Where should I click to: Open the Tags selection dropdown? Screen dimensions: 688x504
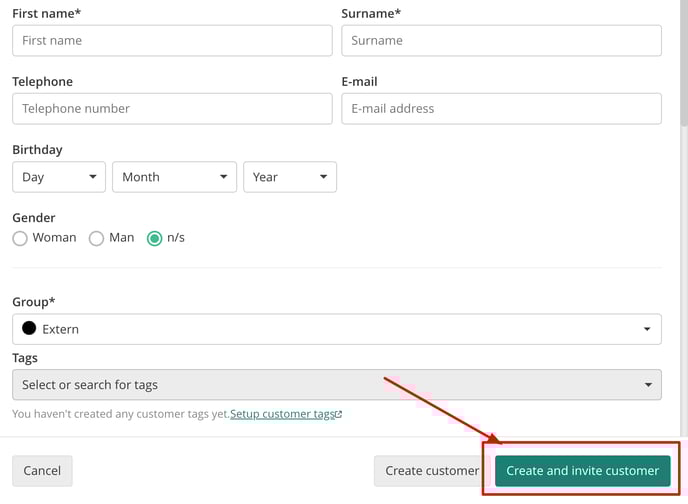(337, 385)
